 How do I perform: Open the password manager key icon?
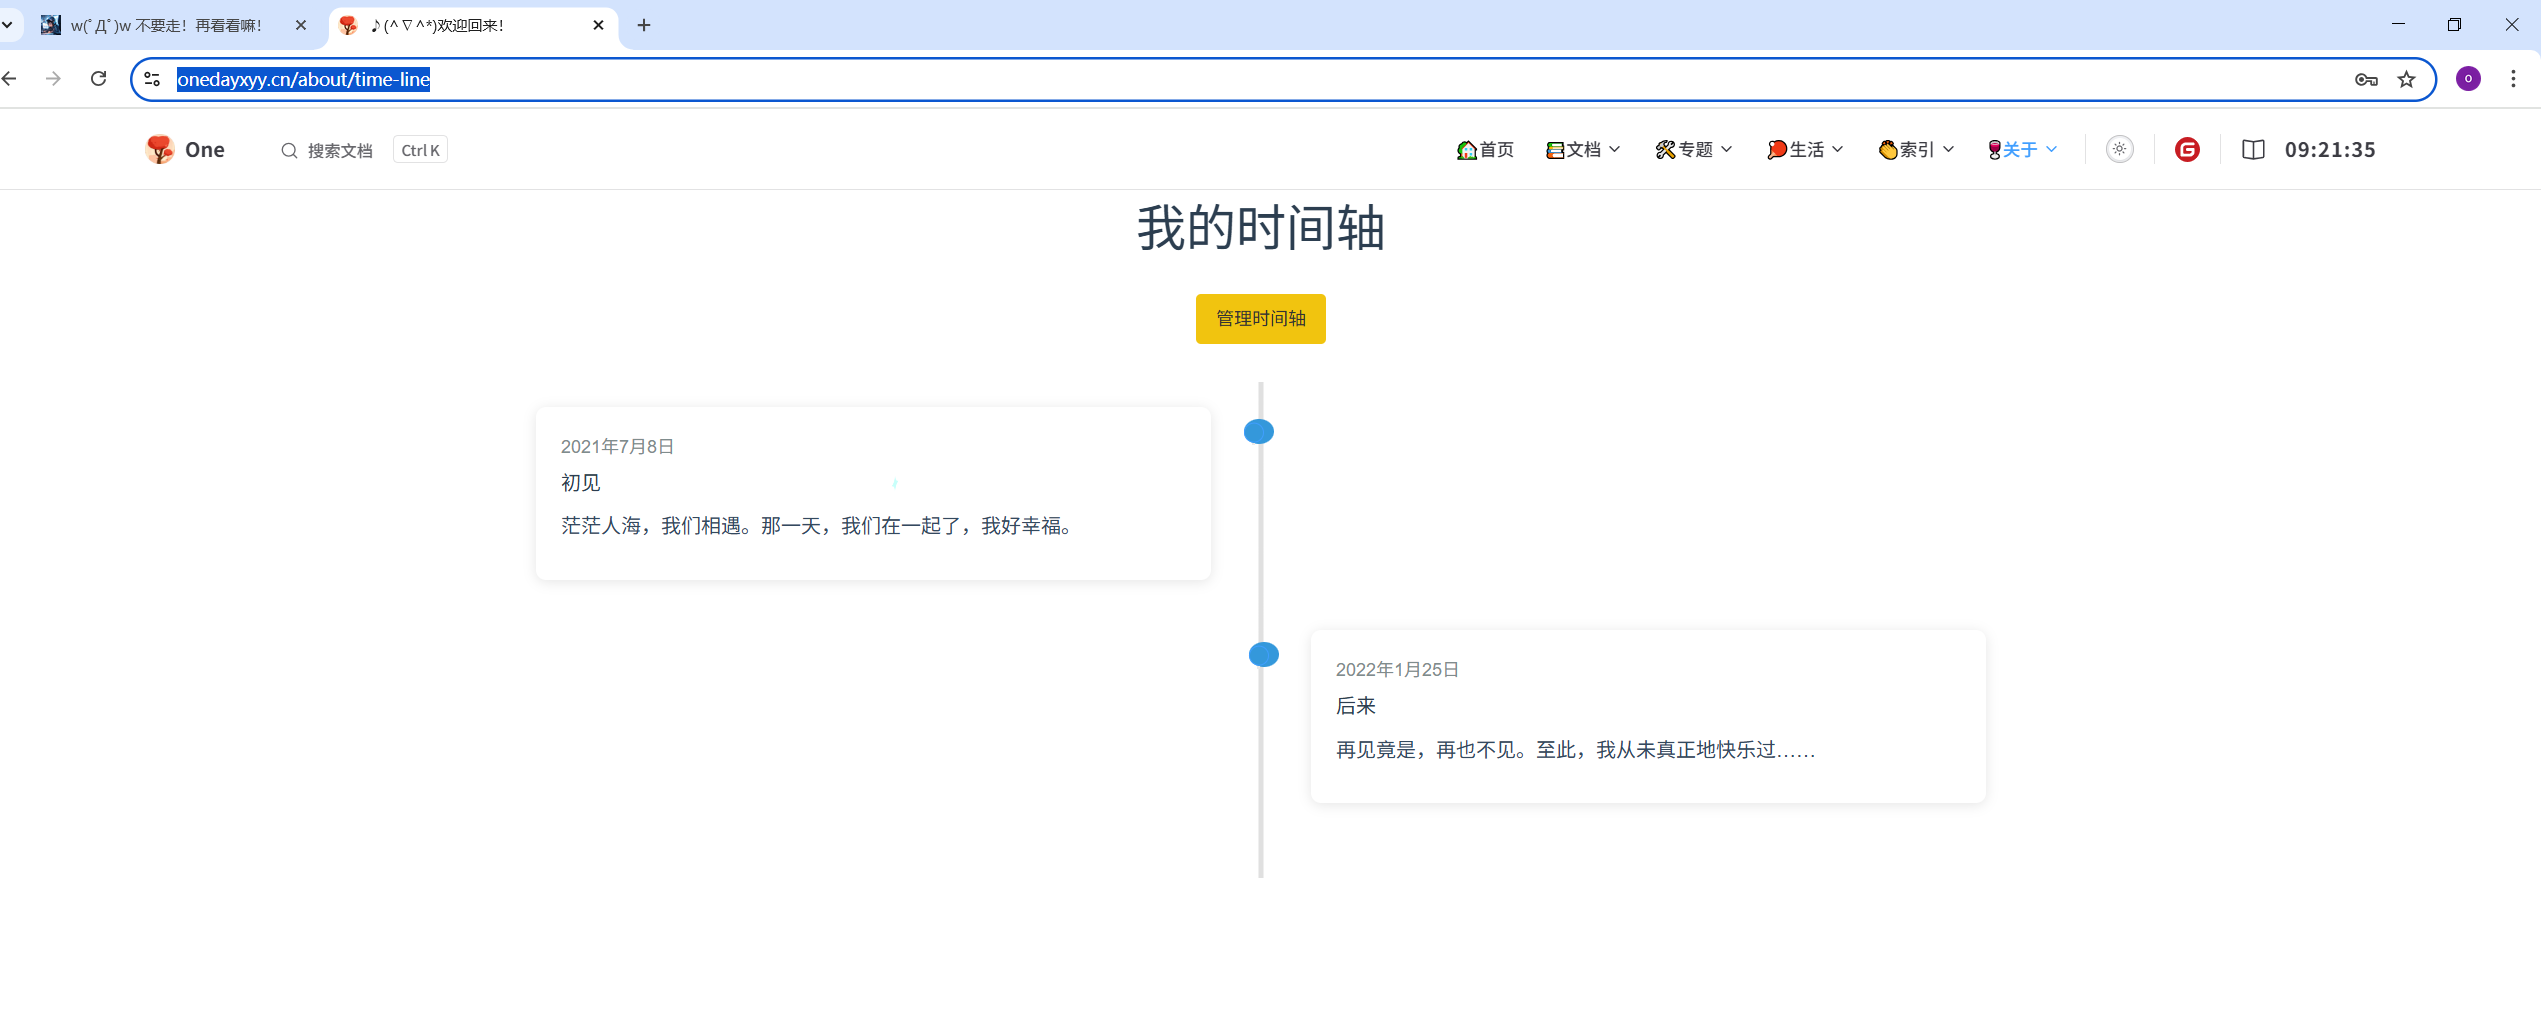(2365, 80)
